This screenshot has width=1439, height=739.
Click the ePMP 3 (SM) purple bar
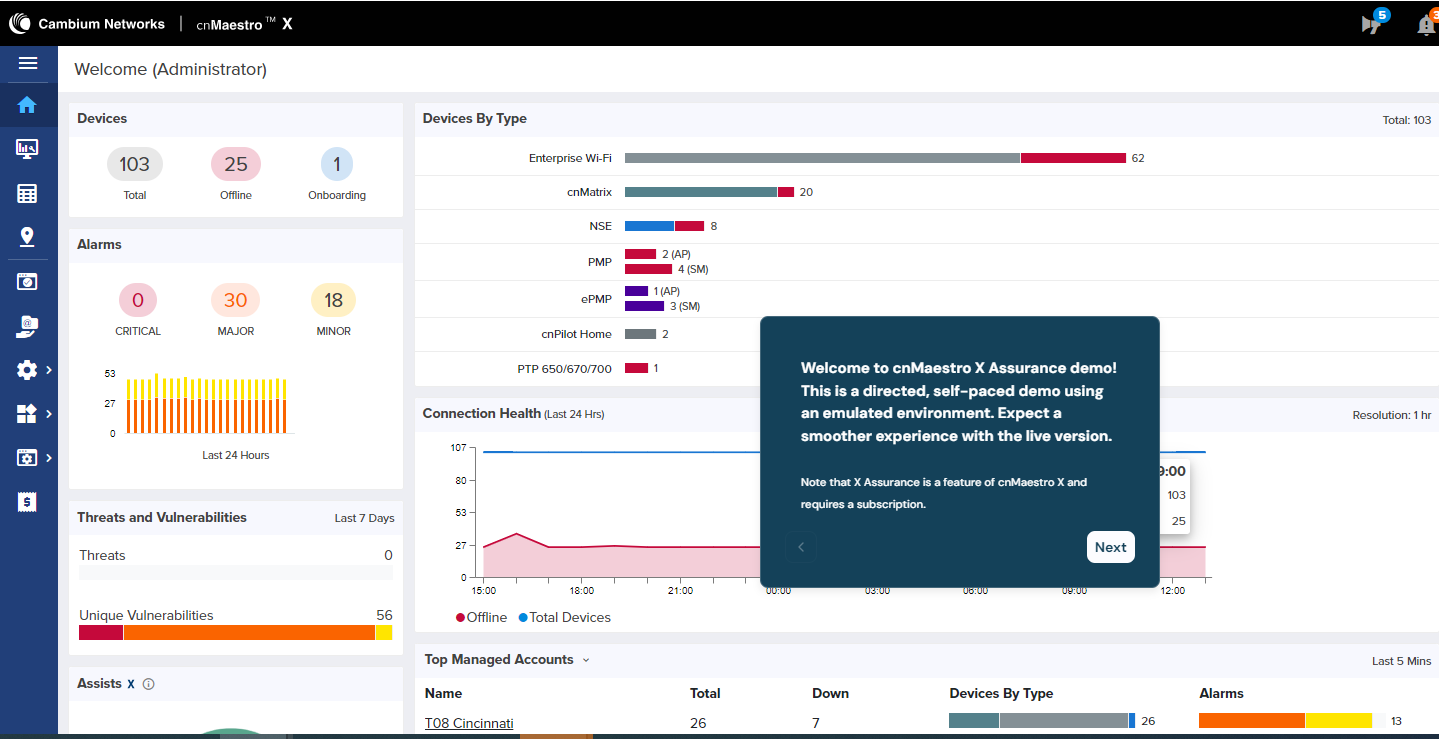point(644,306)
